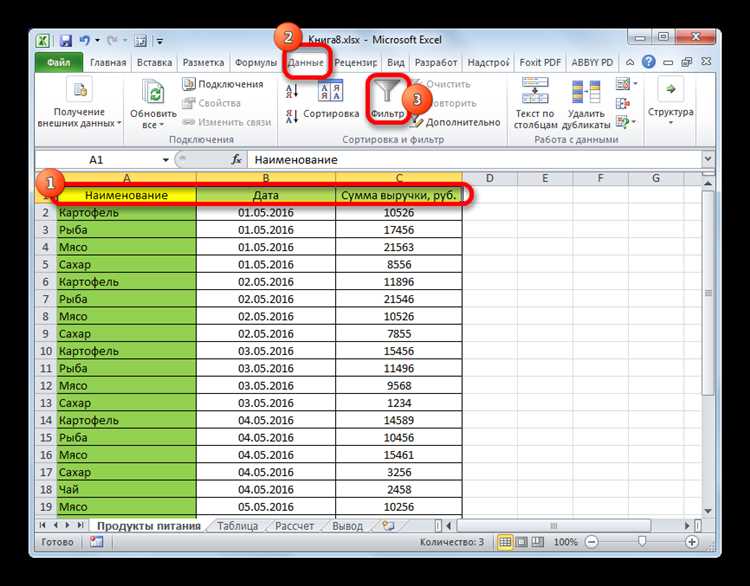This screenshot has height=586, width=750.
Task: Click formula bar with Наименование
Action: click(x=475, y=160)
